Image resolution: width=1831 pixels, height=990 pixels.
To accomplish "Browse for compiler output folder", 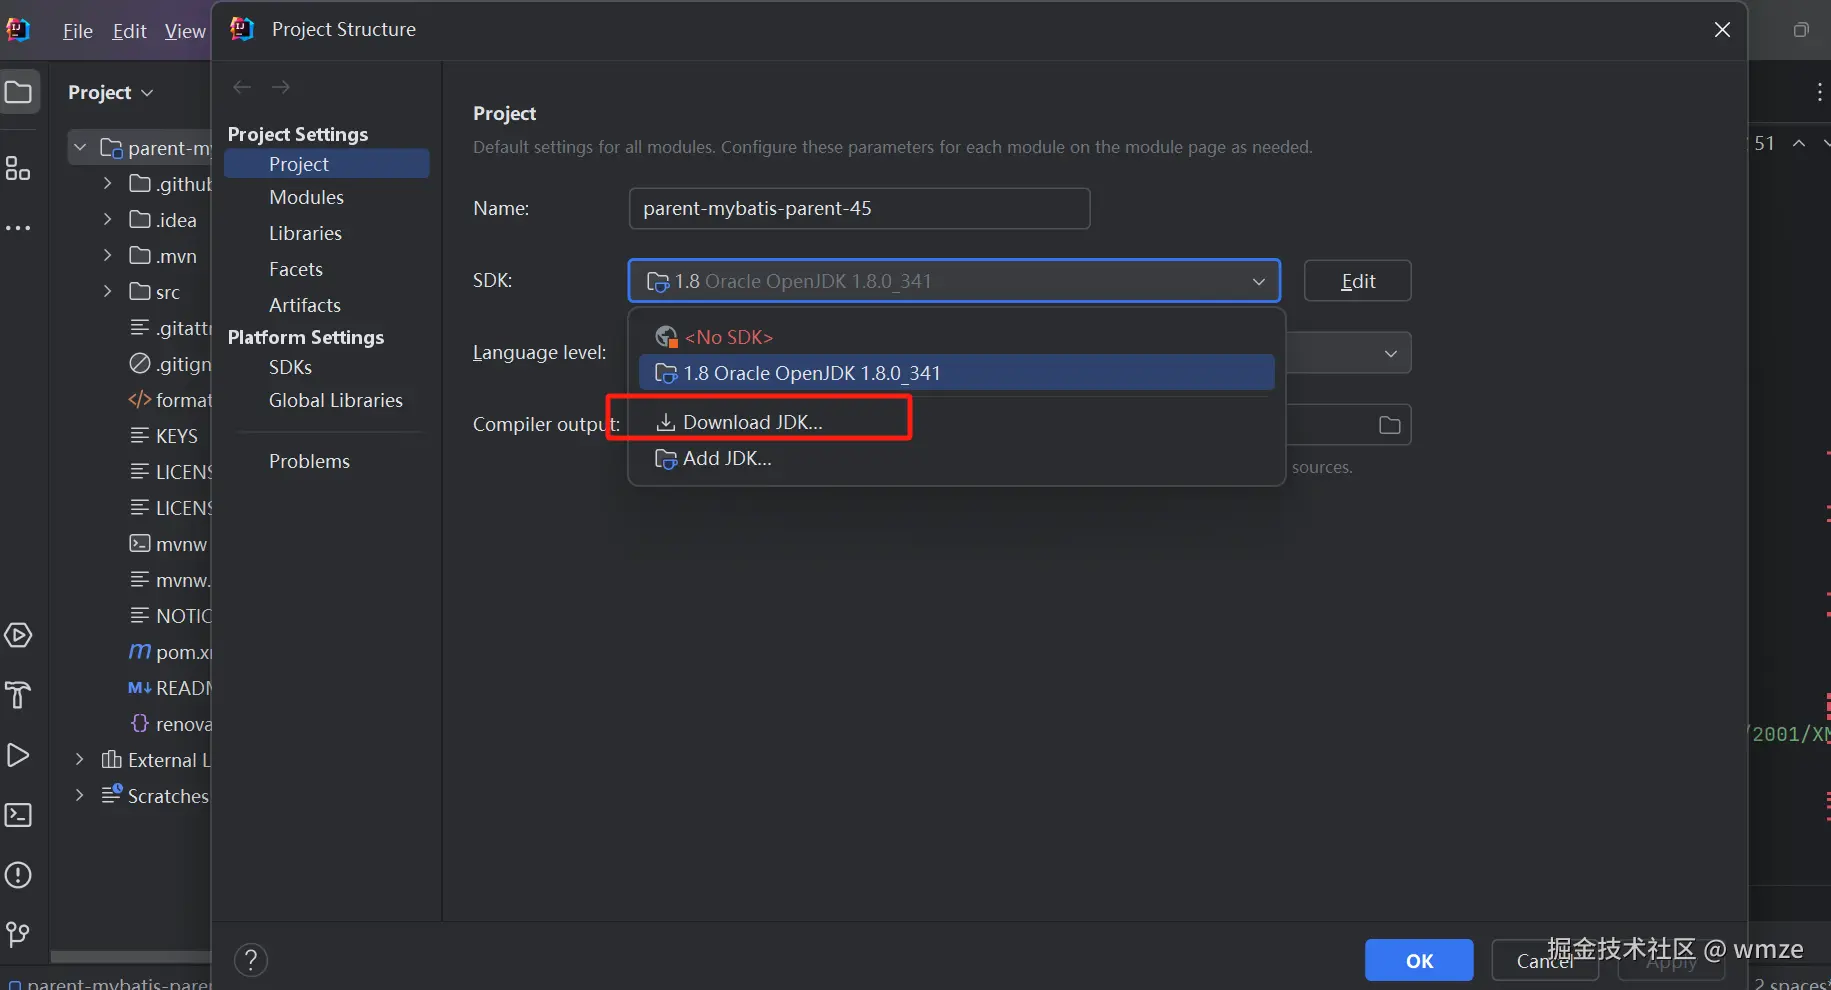I will pos(1389,425).
